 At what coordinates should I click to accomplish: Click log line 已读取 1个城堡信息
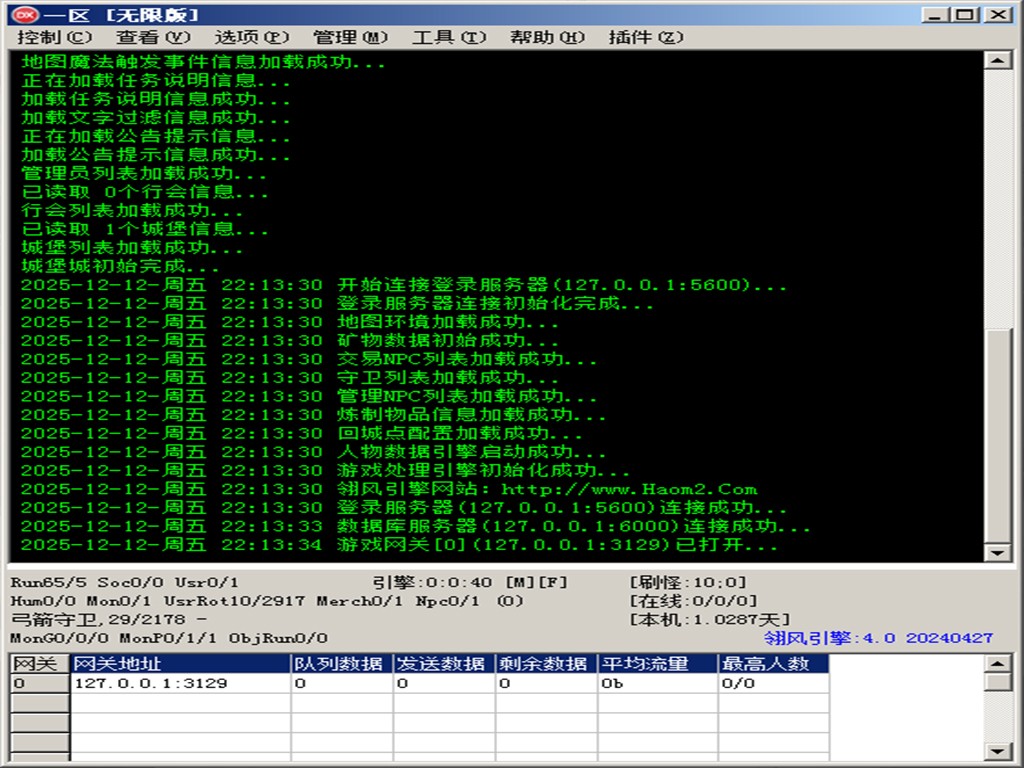[144, 229]
